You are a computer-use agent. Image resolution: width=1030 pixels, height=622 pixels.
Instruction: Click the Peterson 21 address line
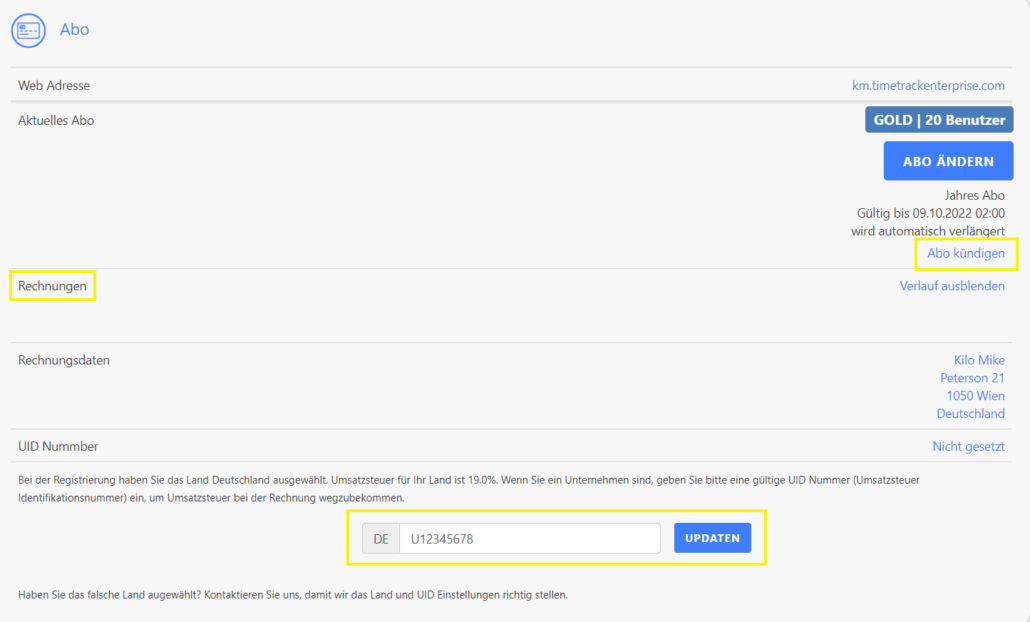tap(972, 378)
